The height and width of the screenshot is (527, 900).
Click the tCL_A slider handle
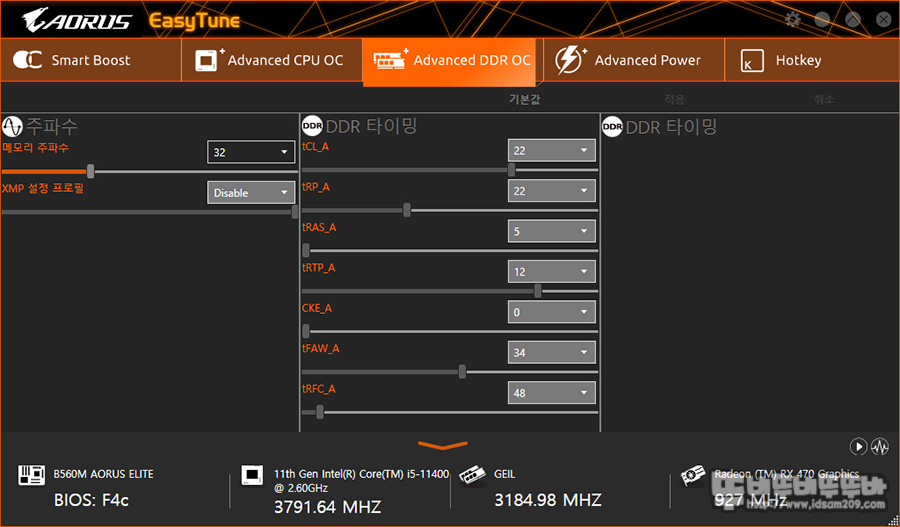(x=511, y=169)
